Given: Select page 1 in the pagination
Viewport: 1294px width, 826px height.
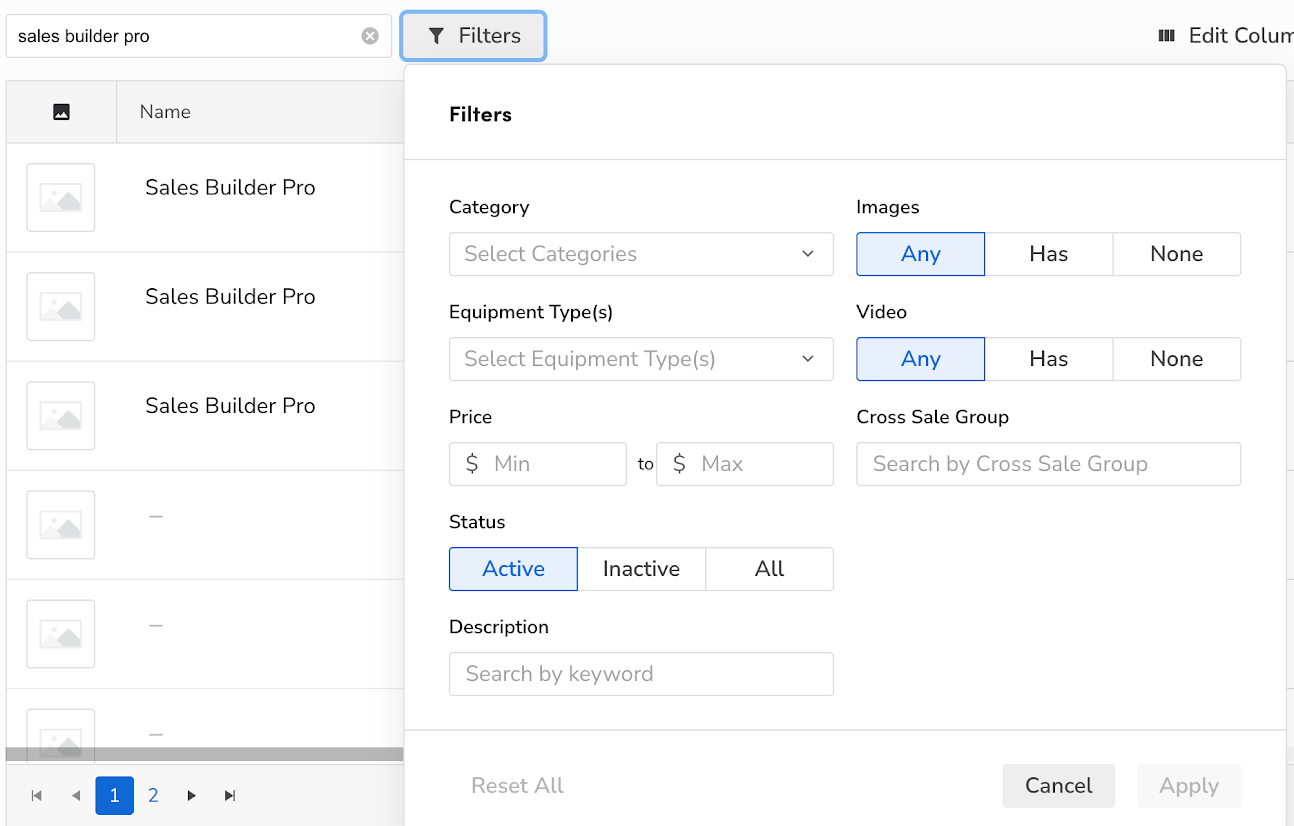Looking at the screenshot, I should (115, 796).
